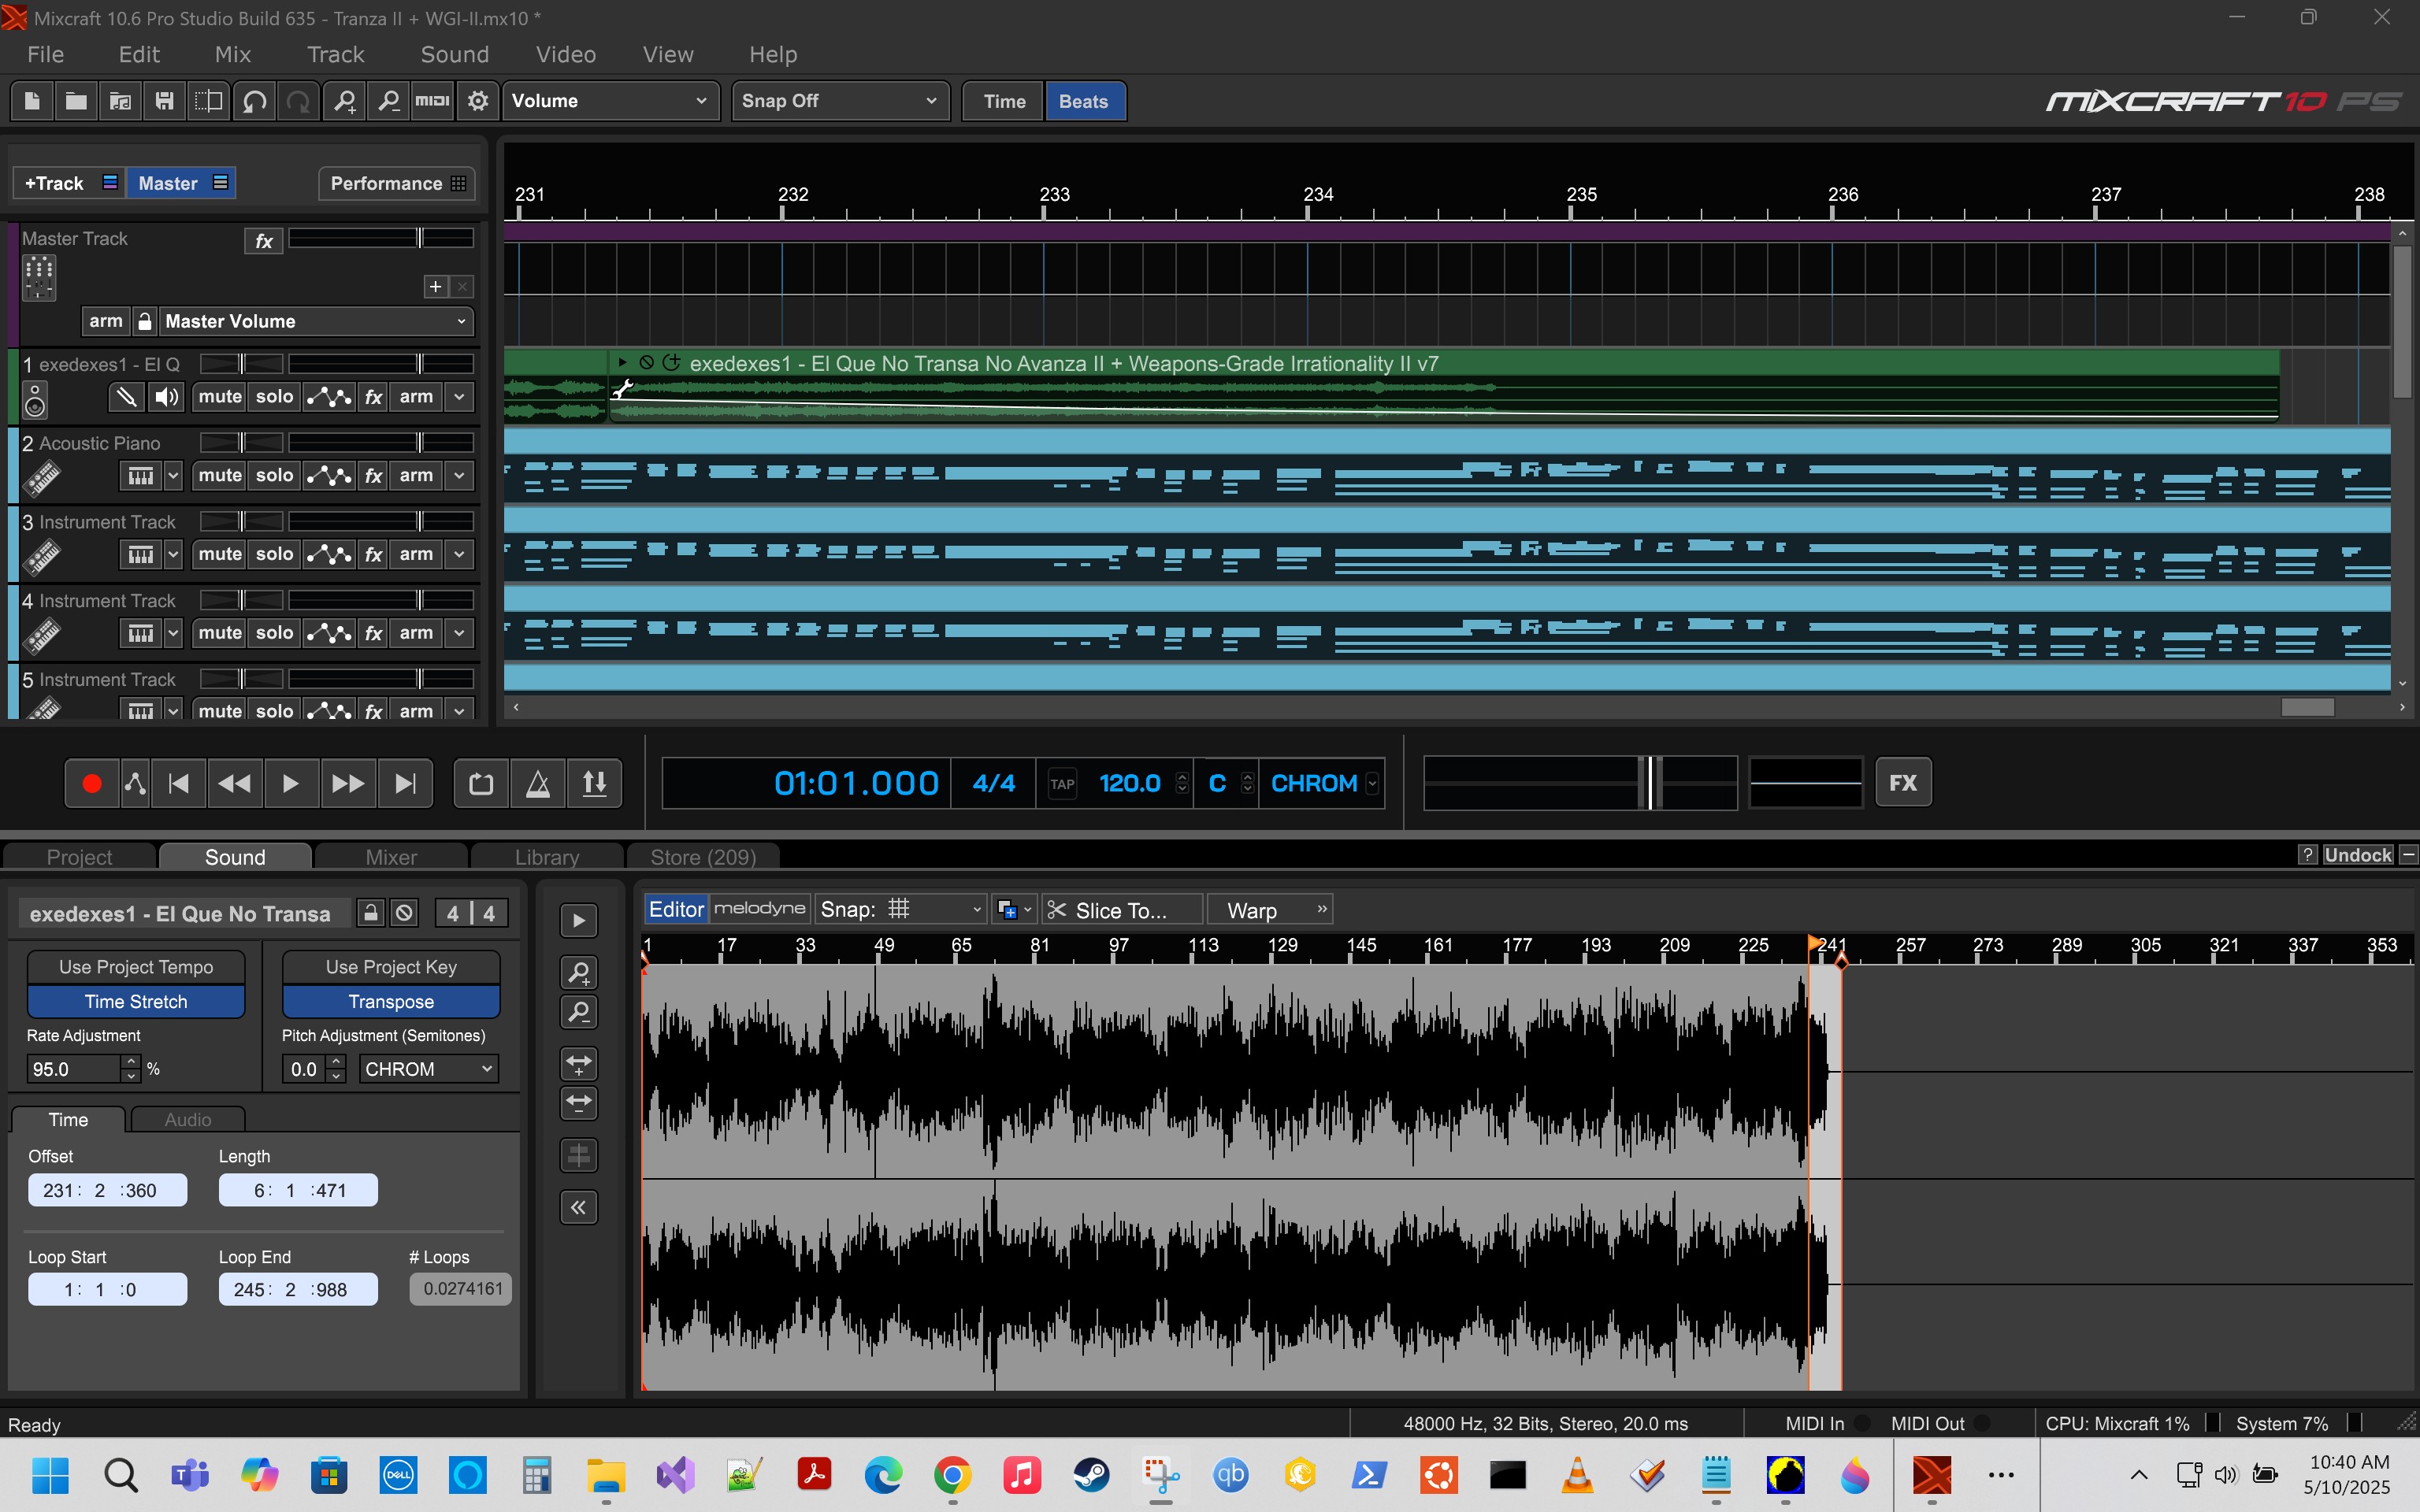
Task: Switch to the Mixer tab
Action: point(391,857)
